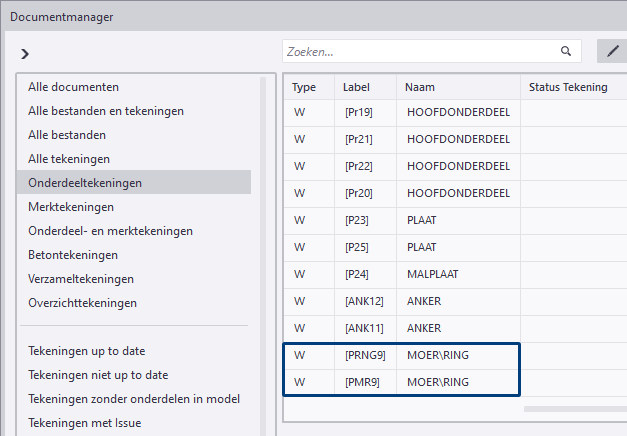Click the horizontal scrollbar under the table
This screenshot has height=436, width=627.
tap(574, 409)
